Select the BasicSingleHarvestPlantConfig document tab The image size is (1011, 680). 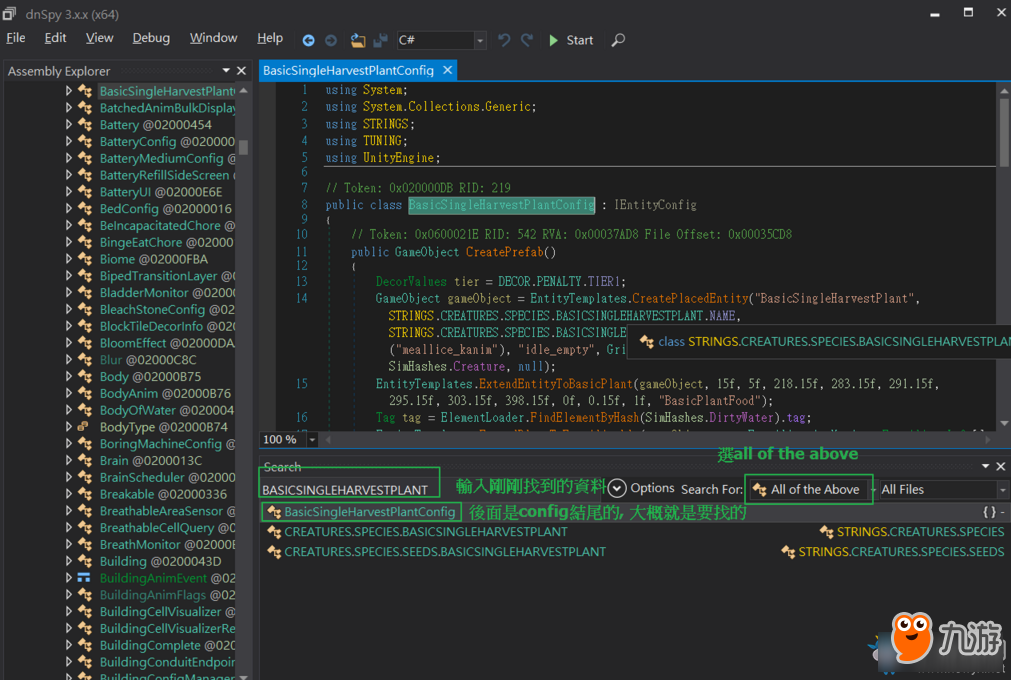[348, 70]
